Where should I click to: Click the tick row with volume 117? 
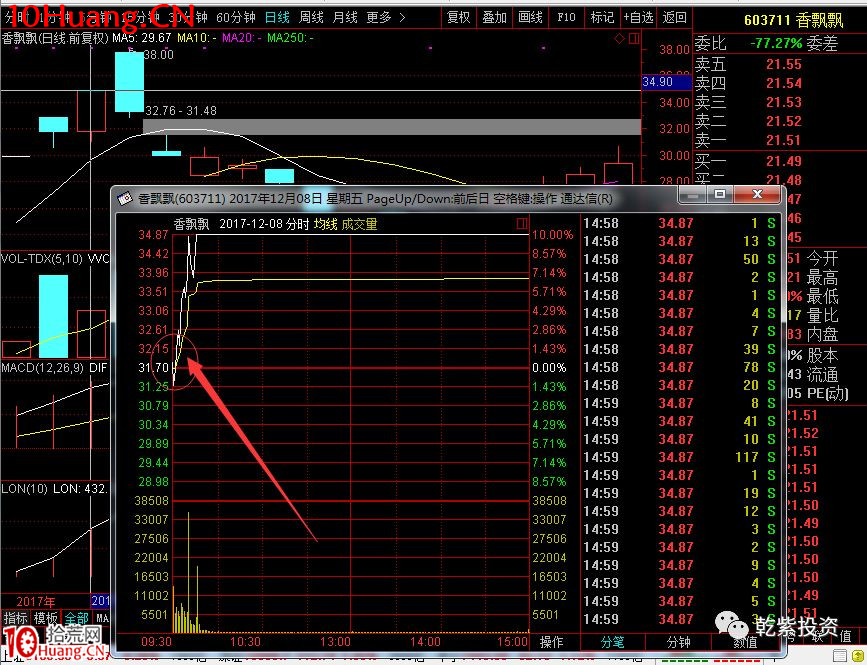point(680,457)
